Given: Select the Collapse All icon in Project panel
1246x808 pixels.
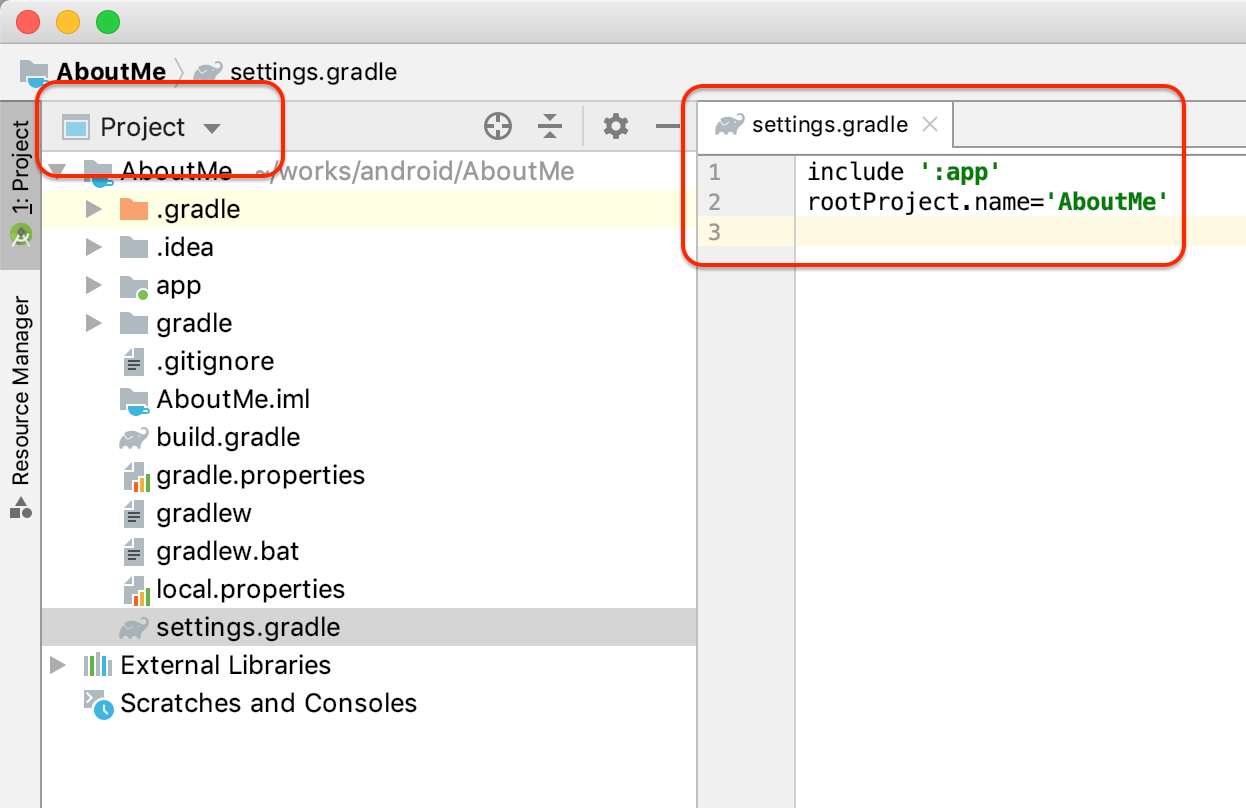Looking at the screenshot, I should [549, 126].
